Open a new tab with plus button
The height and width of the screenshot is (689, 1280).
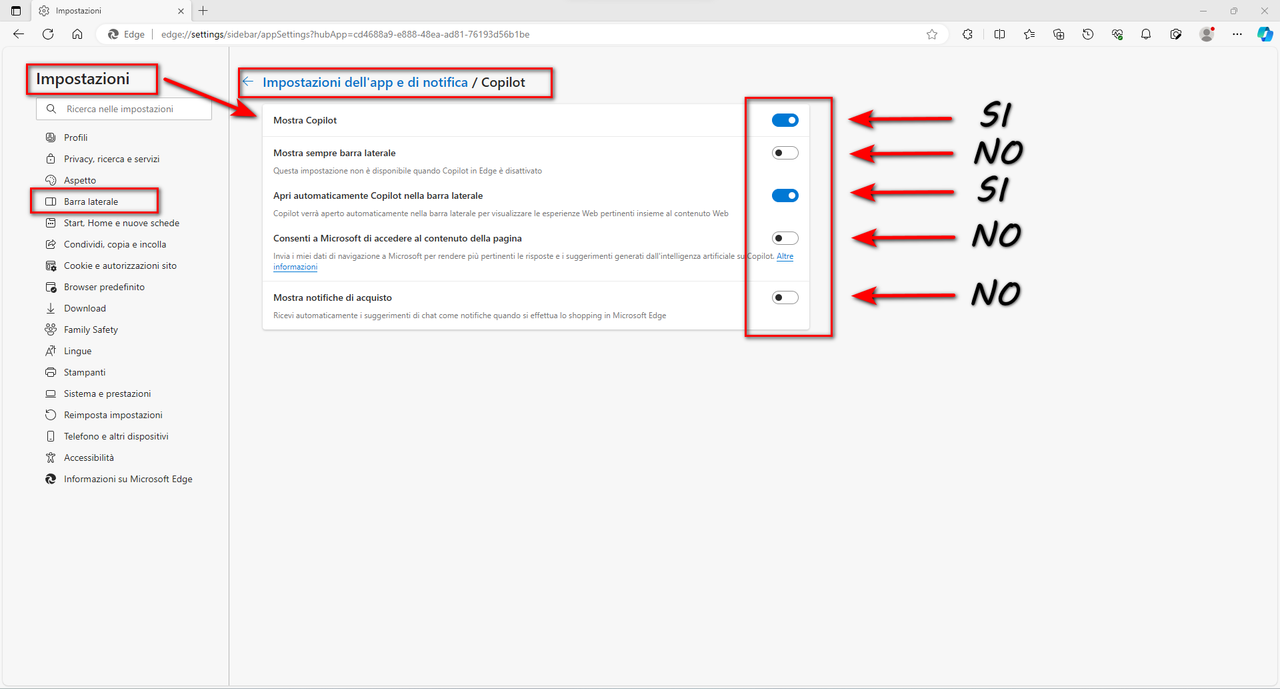tap(203, 10)
